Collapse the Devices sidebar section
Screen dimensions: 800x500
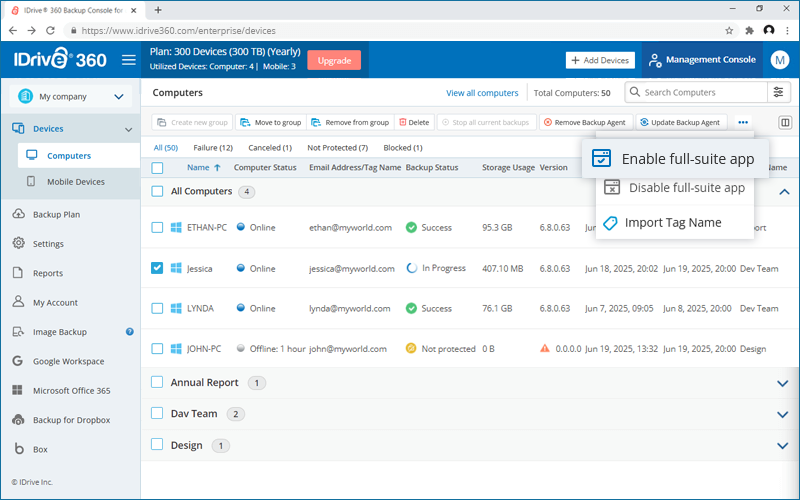(x=128, y=129)
